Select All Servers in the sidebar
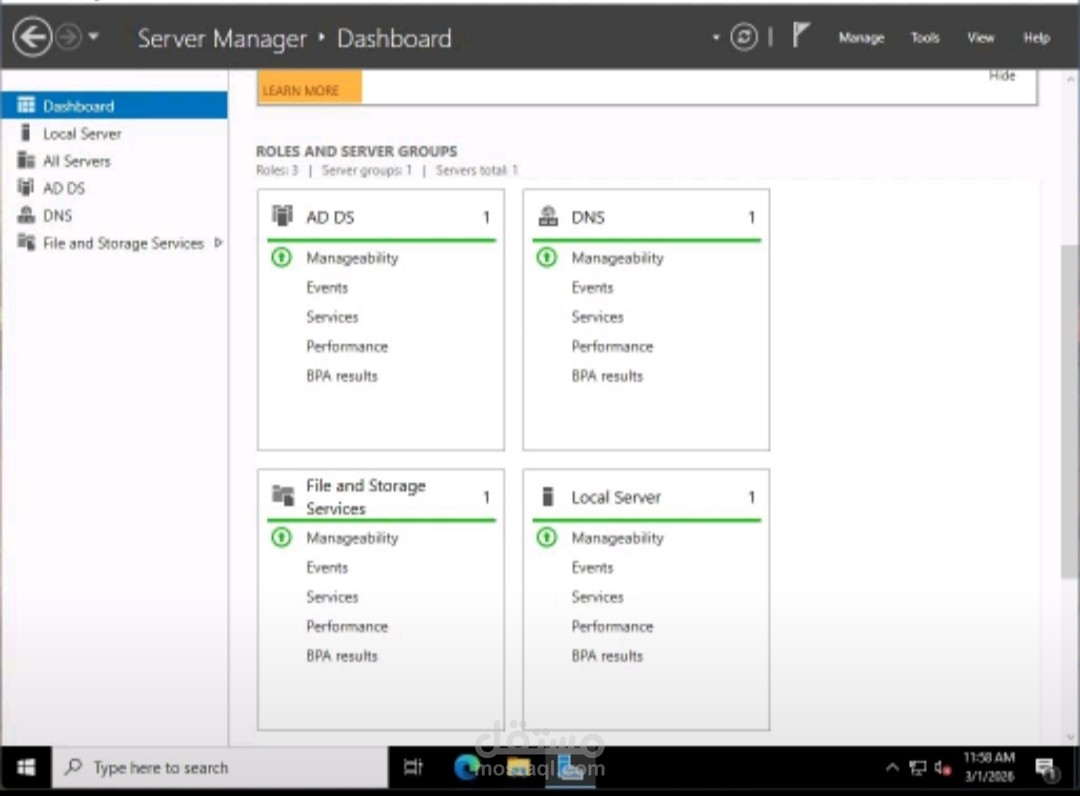1080x796 pixels. 77,160
